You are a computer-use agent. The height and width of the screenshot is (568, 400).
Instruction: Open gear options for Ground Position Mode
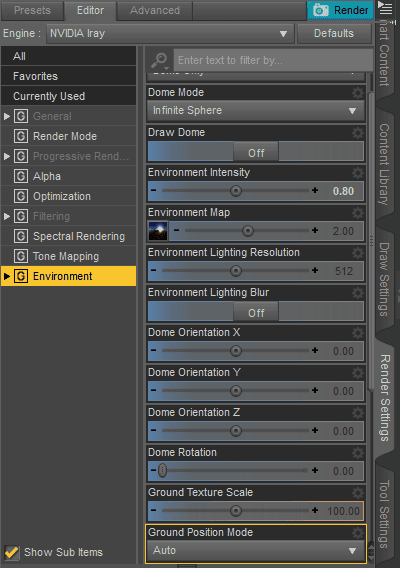[358, 532]
